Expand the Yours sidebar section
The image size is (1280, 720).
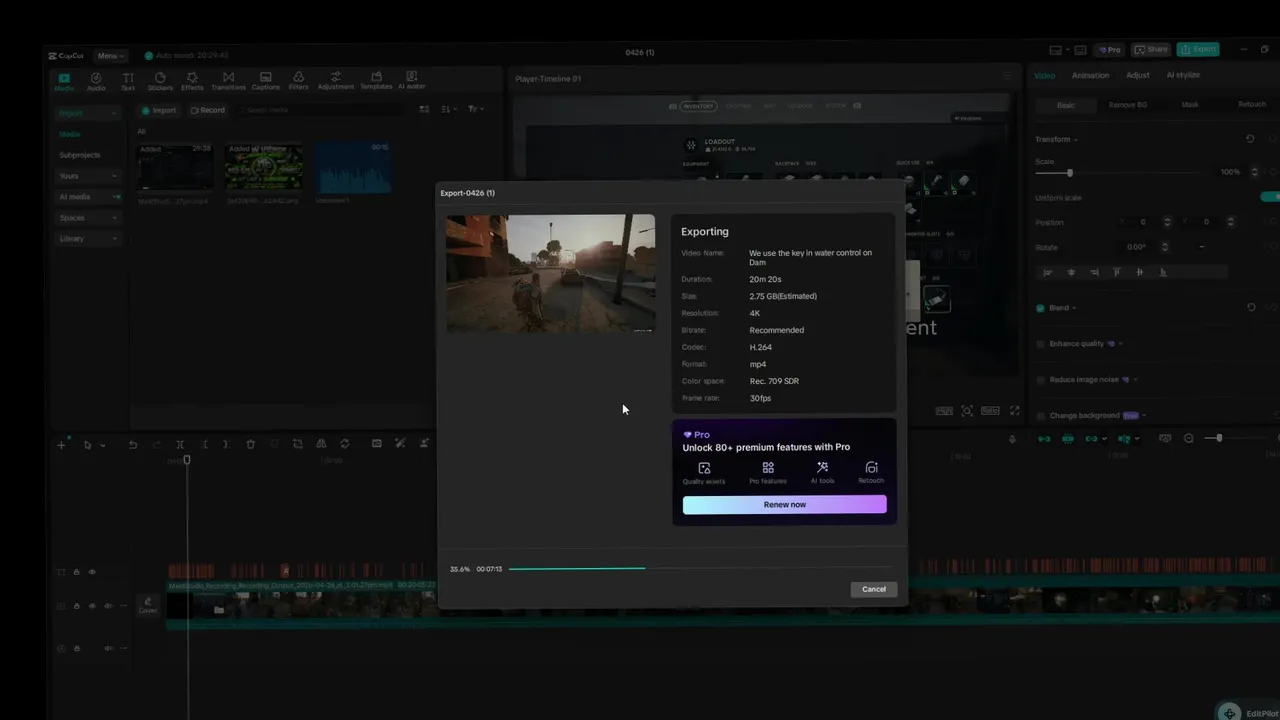coord(88,176)
